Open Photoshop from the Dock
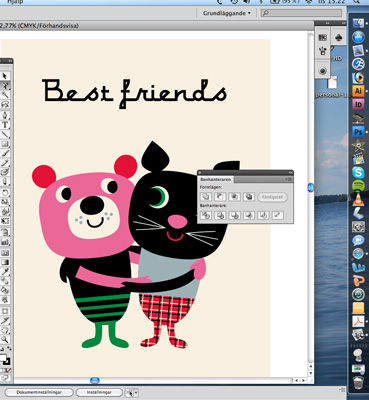The height and width of the screenshot is (400, 369). pyautogui.click(x=358, y=132)
